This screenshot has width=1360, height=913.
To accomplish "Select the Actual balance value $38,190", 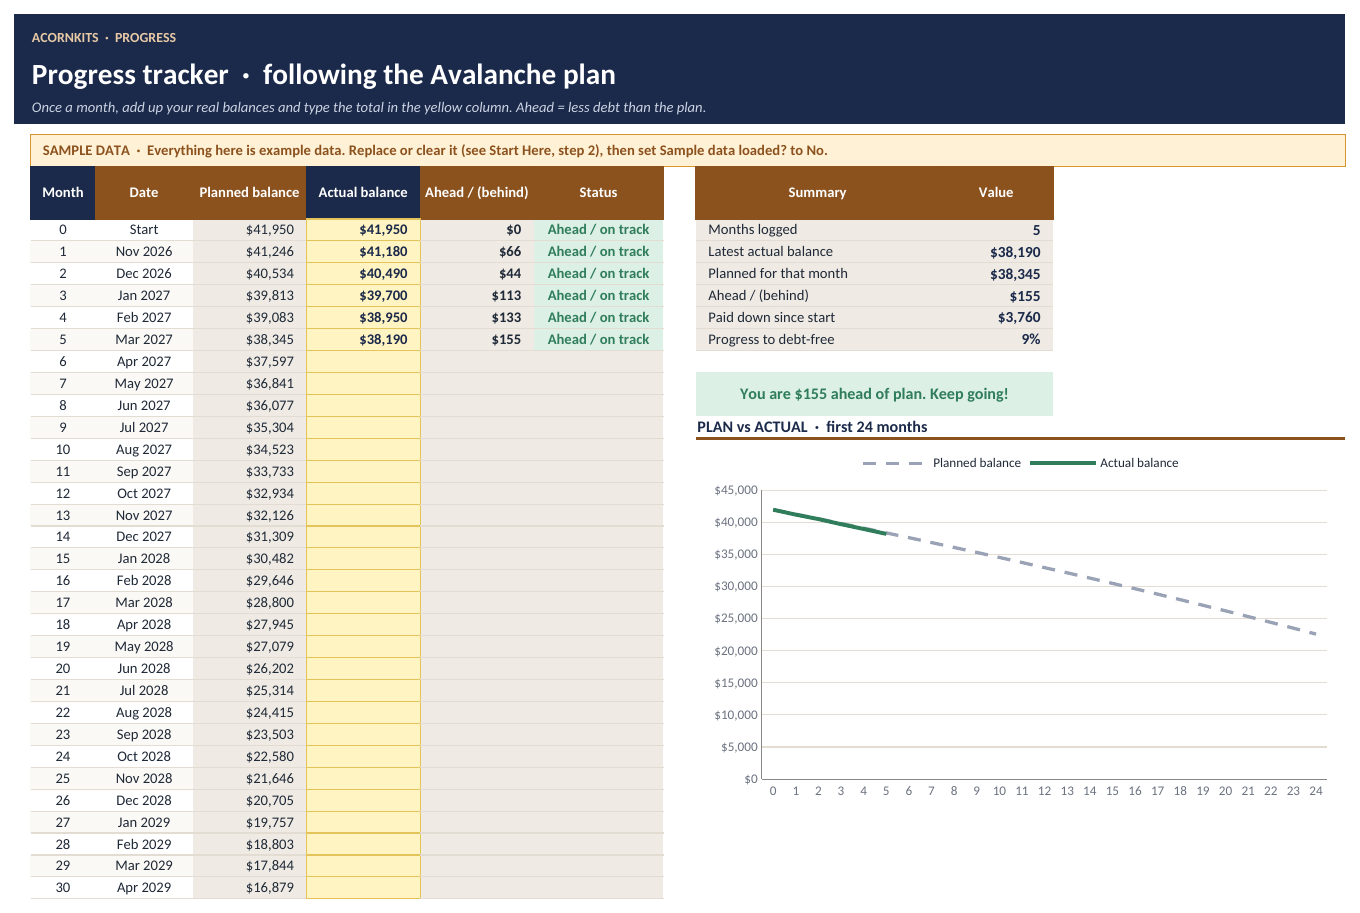I will pos(363,339).
